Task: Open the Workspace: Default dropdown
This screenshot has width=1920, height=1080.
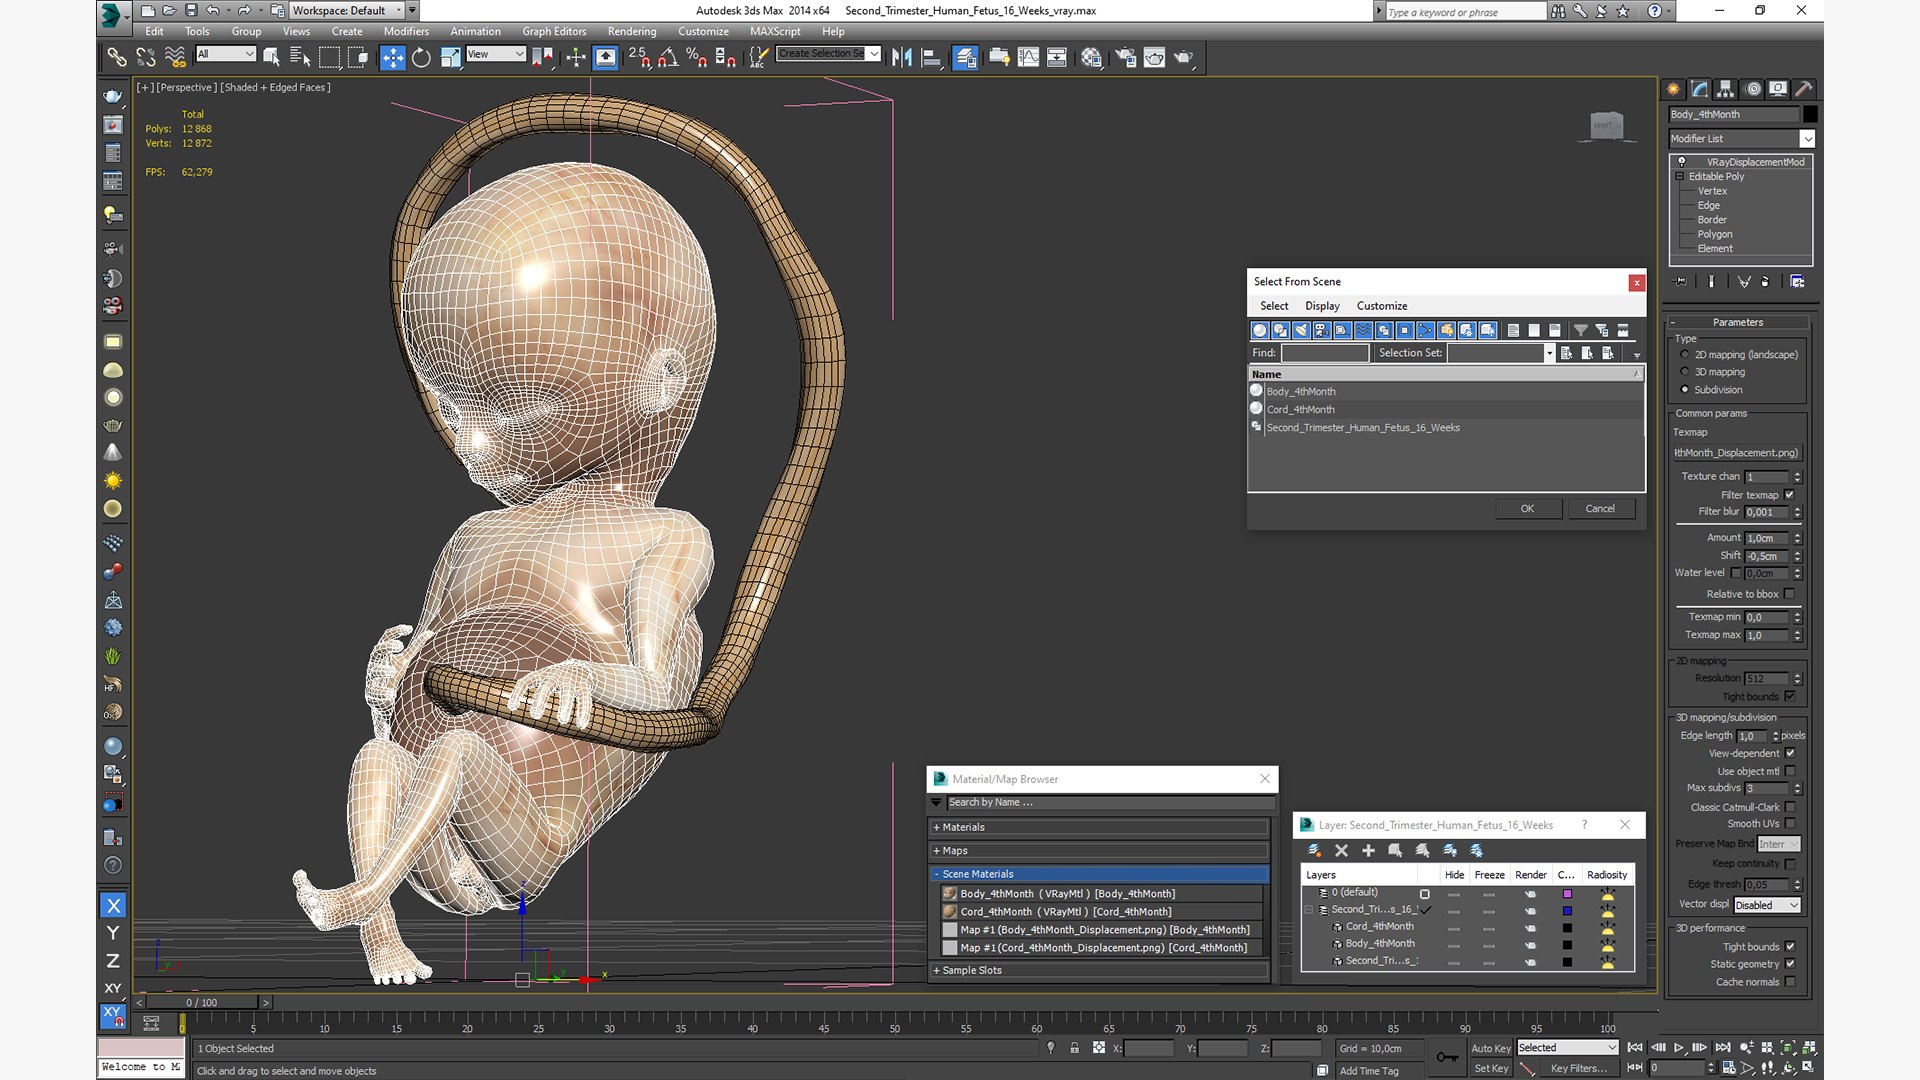Action: [347, 10]
